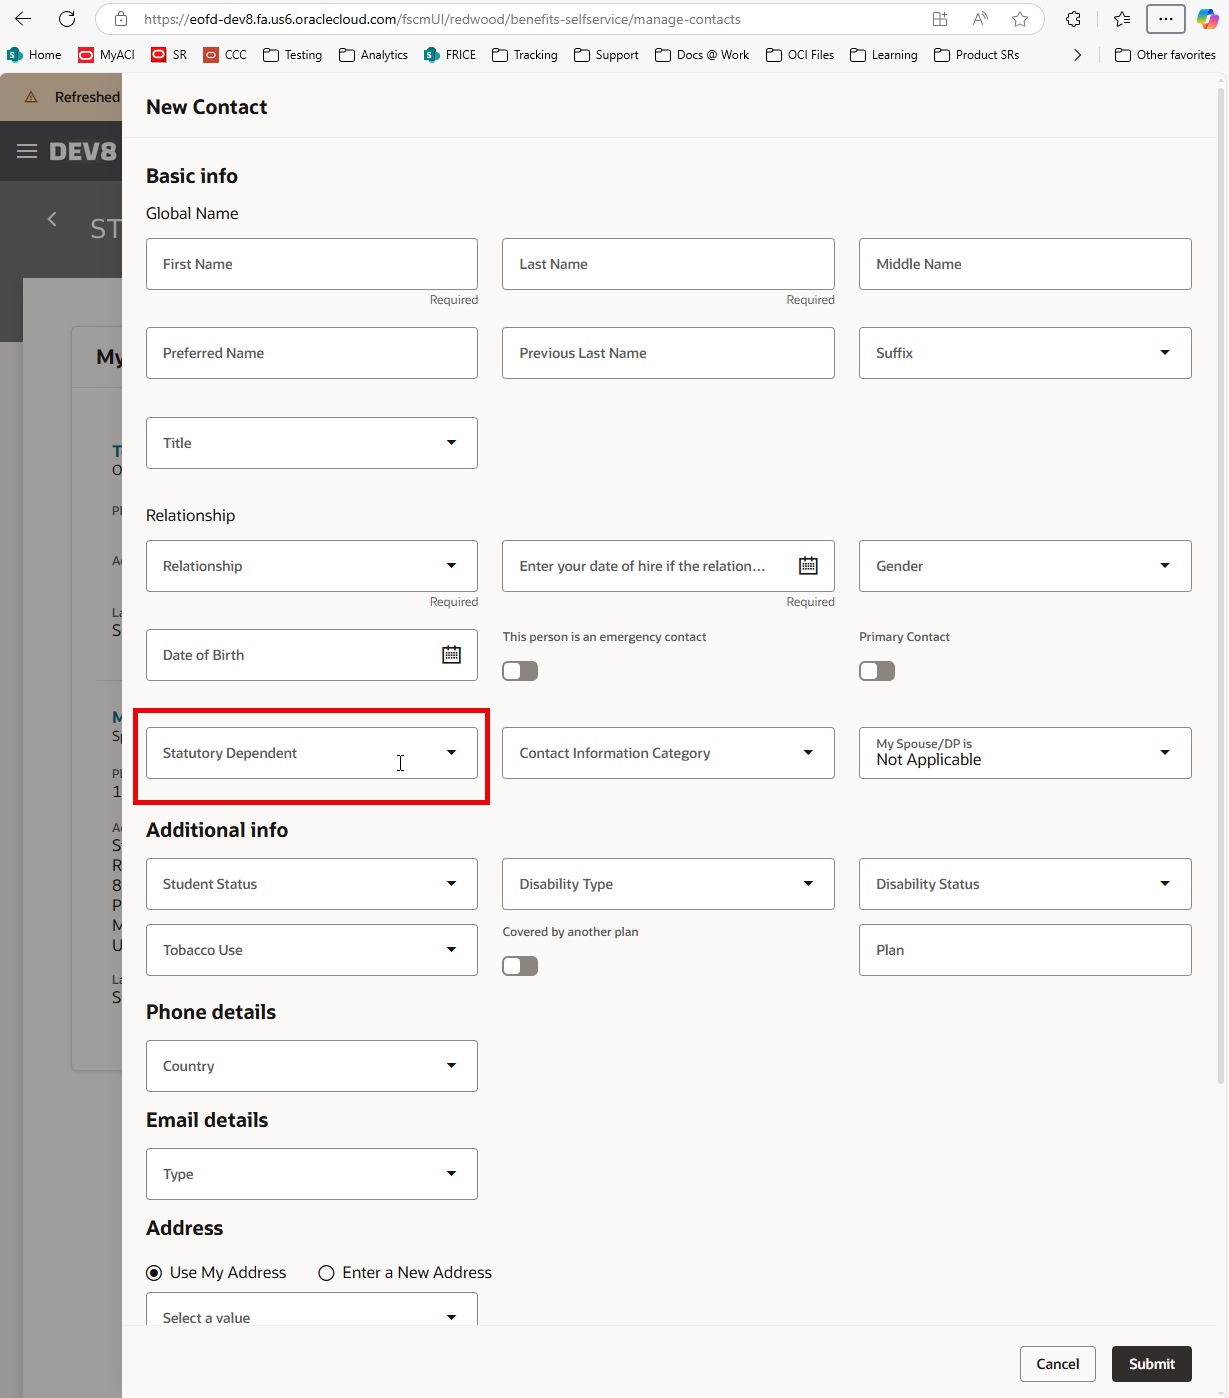Open the Tracking favorites folder
The width and height of the screenshot is (1229, 1398).
point(525,55)
